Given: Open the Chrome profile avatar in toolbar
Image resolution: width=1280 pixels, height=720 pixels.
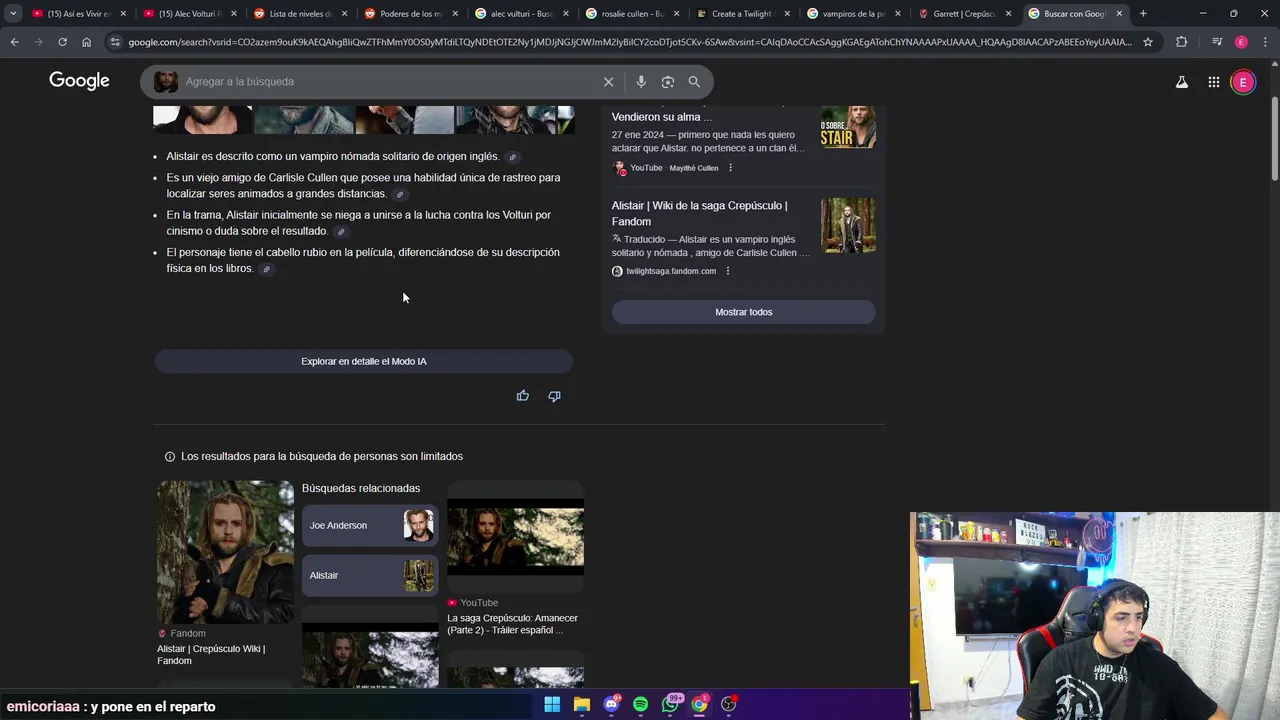Looking at the screenshot, I should (1241, 42).
